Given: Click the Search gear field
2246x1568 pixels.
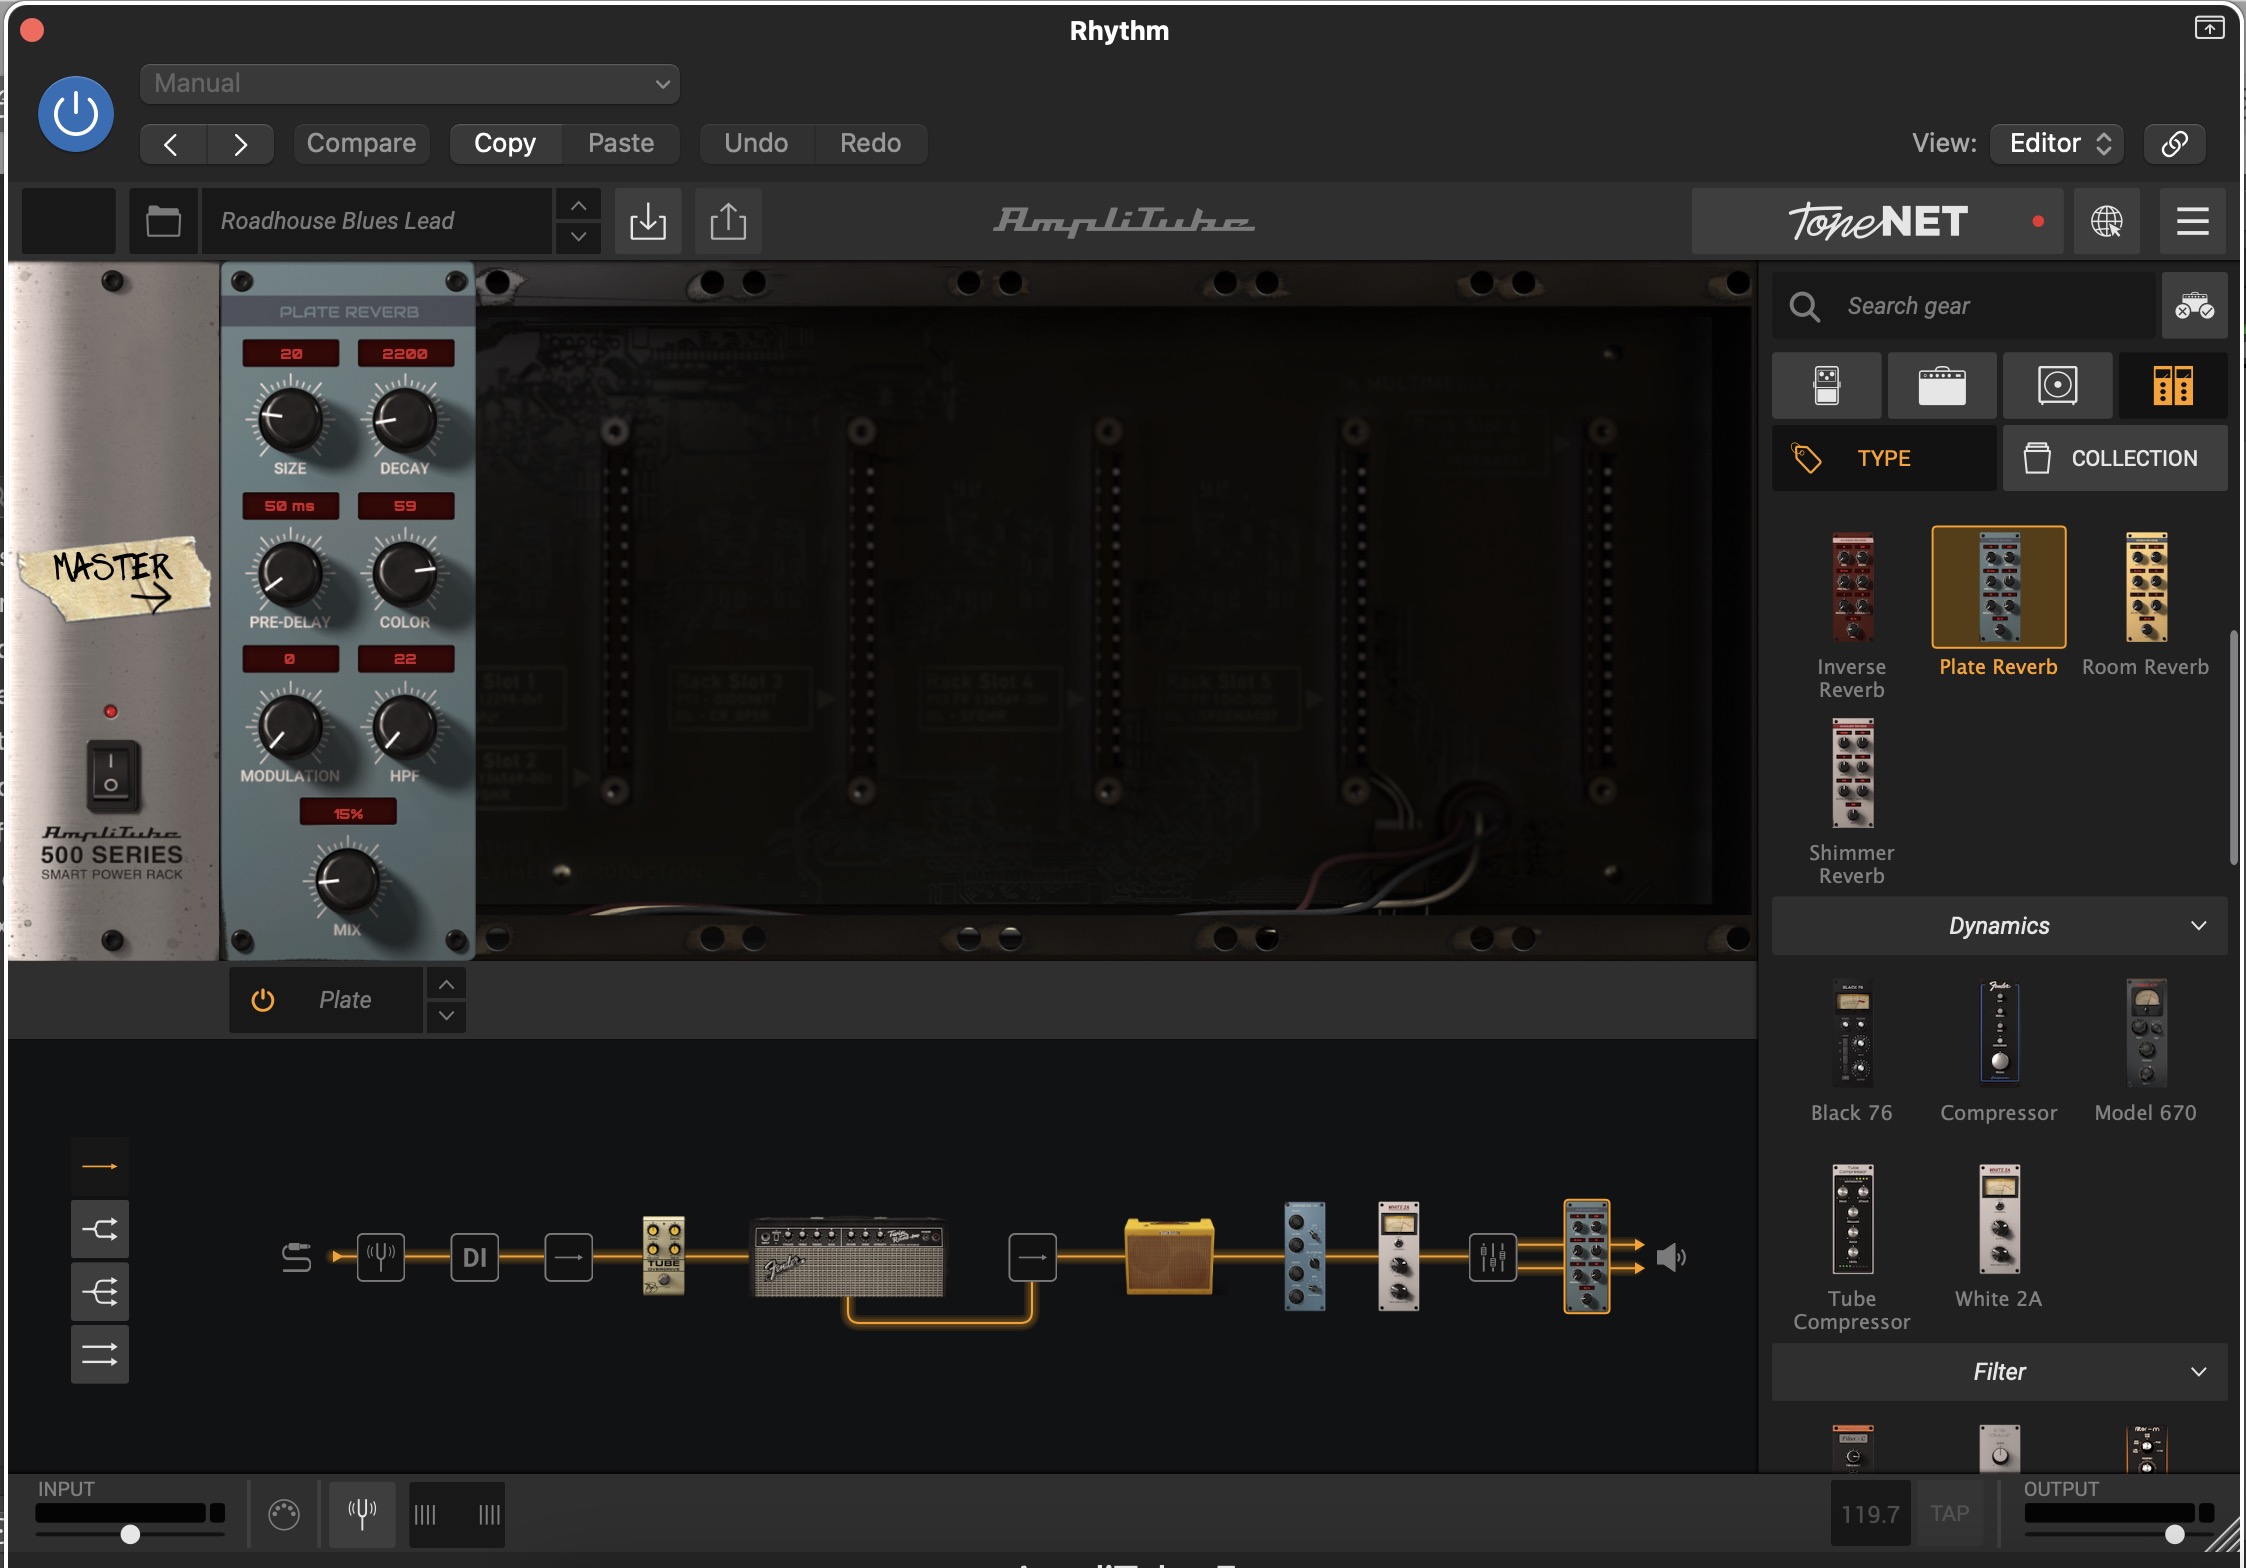Looking at the screenshot, I should (1964, 306).
